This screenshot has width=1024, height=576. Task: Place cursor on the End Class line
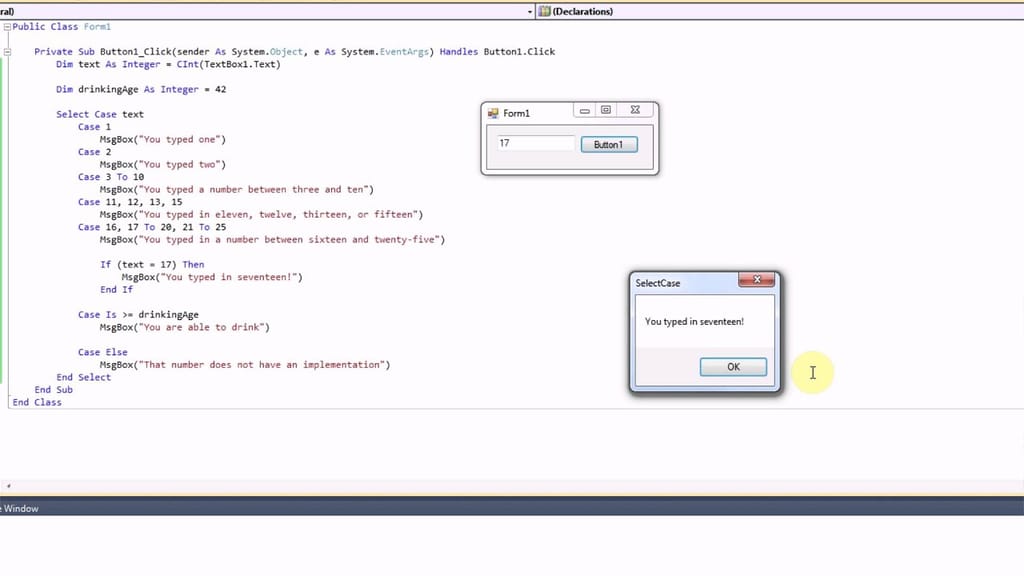[37, 401]
